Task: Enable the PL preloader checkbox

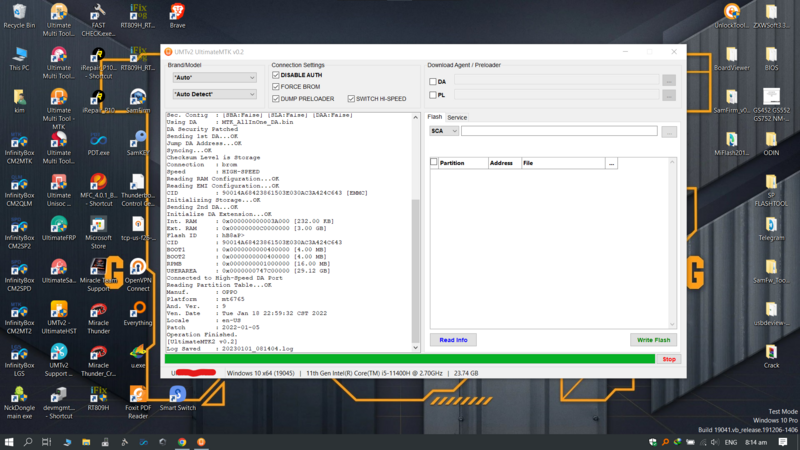Action: pos(433,95)
